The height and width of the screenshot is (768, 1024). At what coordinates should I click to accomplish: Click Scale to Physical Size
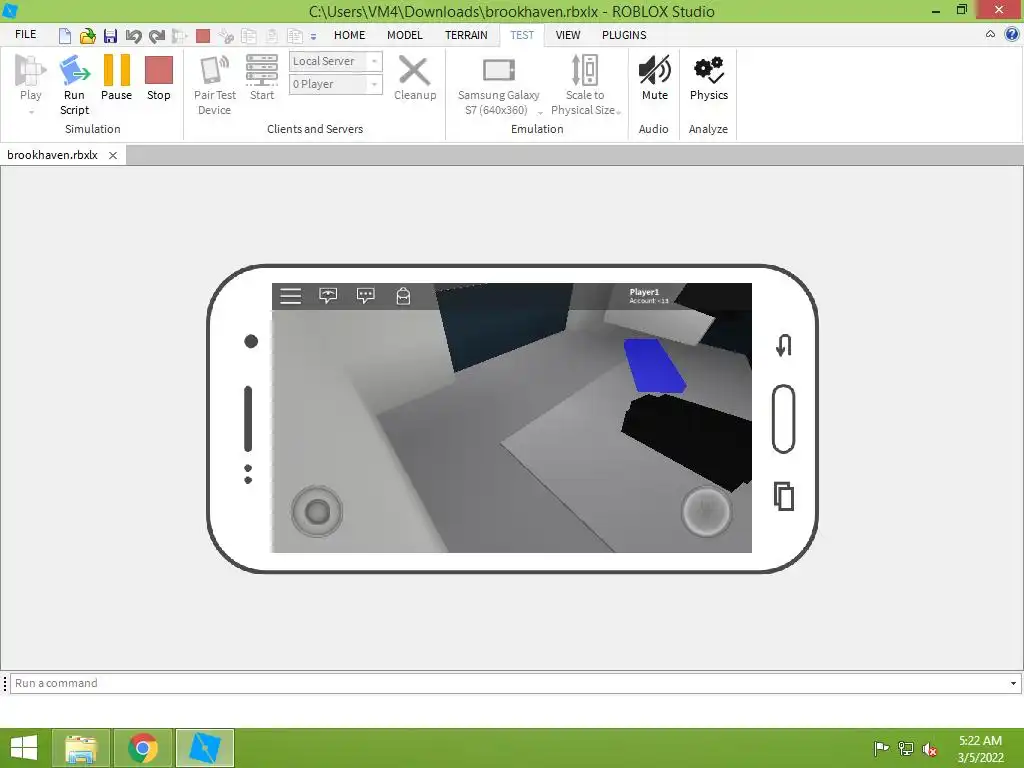(585, 85)
